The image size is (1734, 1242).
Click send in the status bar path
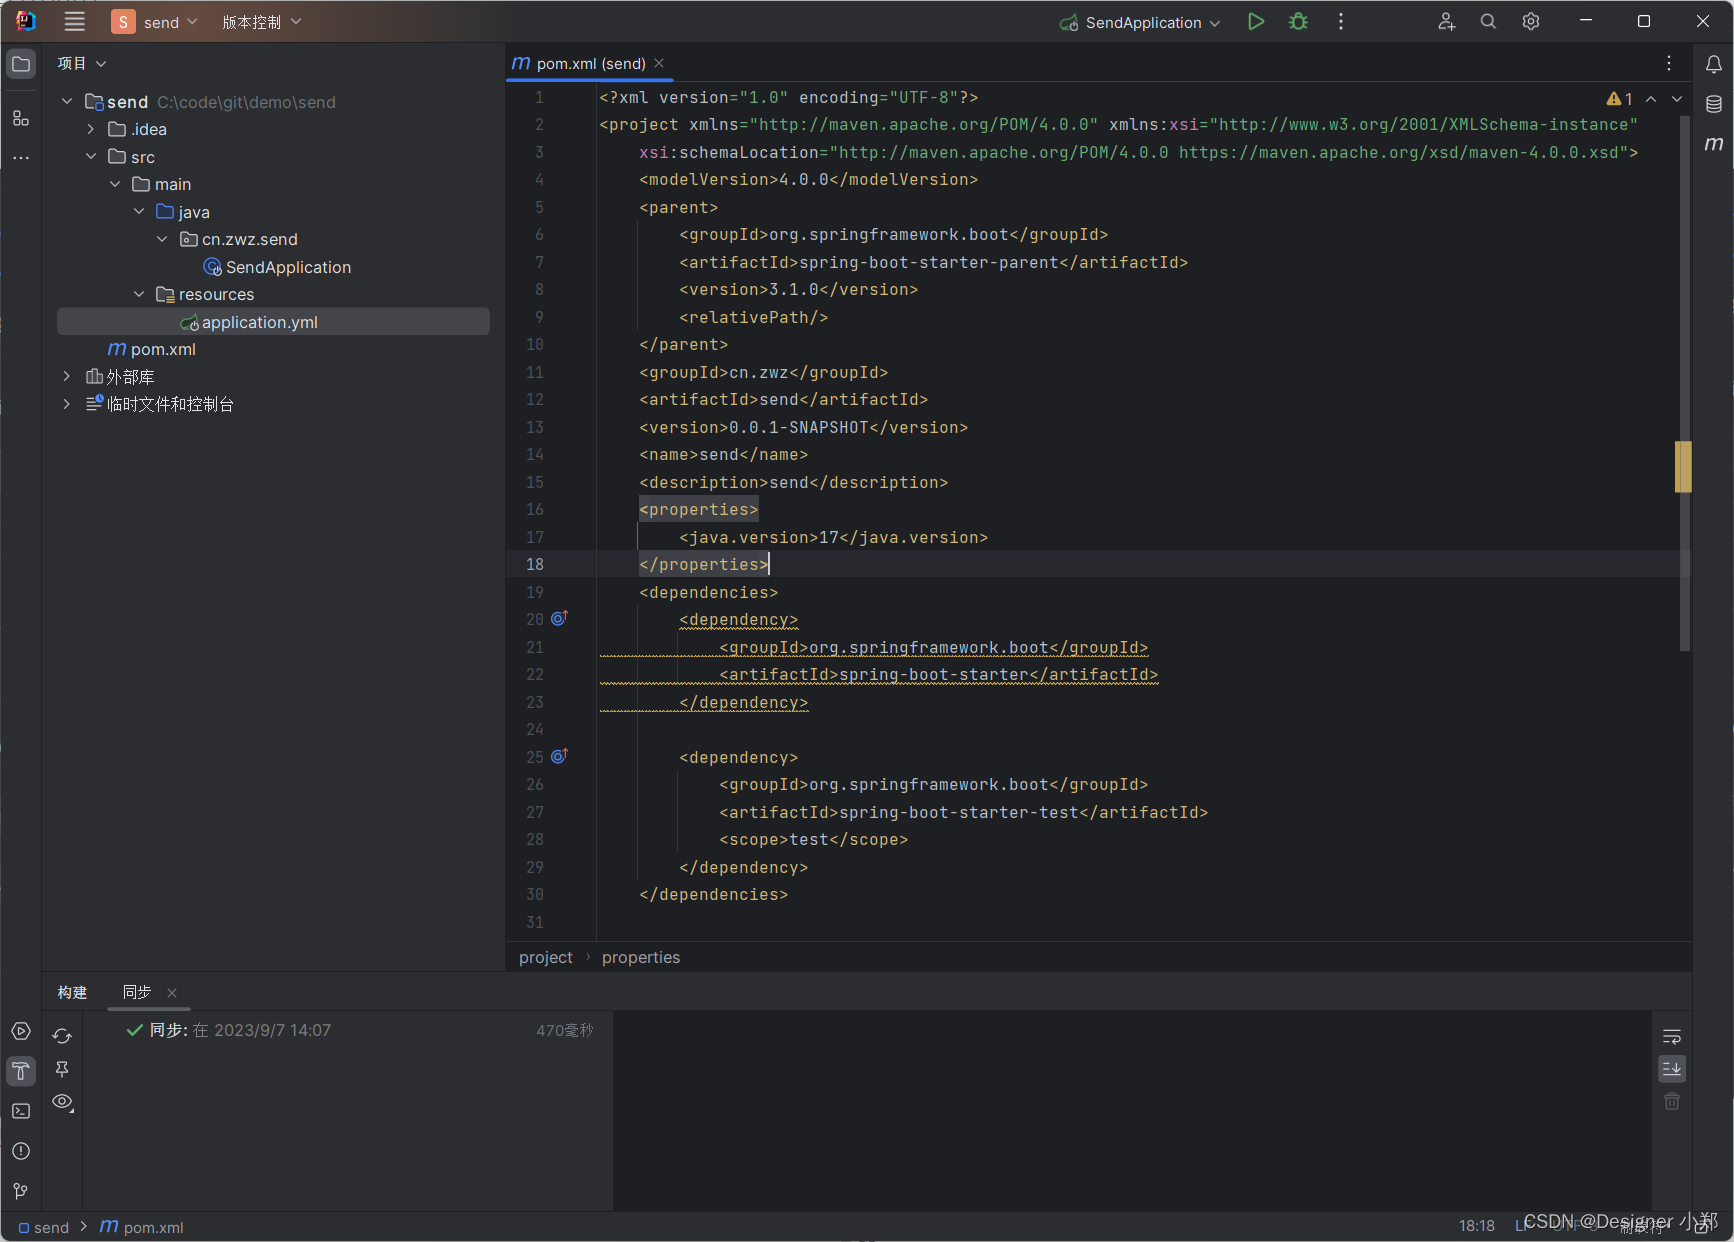click(43, 1227)
